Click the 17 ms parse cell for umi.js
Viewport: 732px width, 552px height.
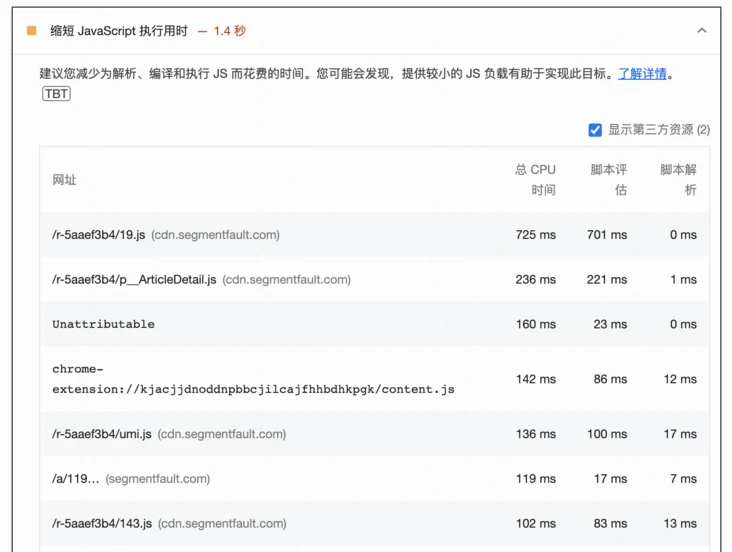(x=680, y=434)
